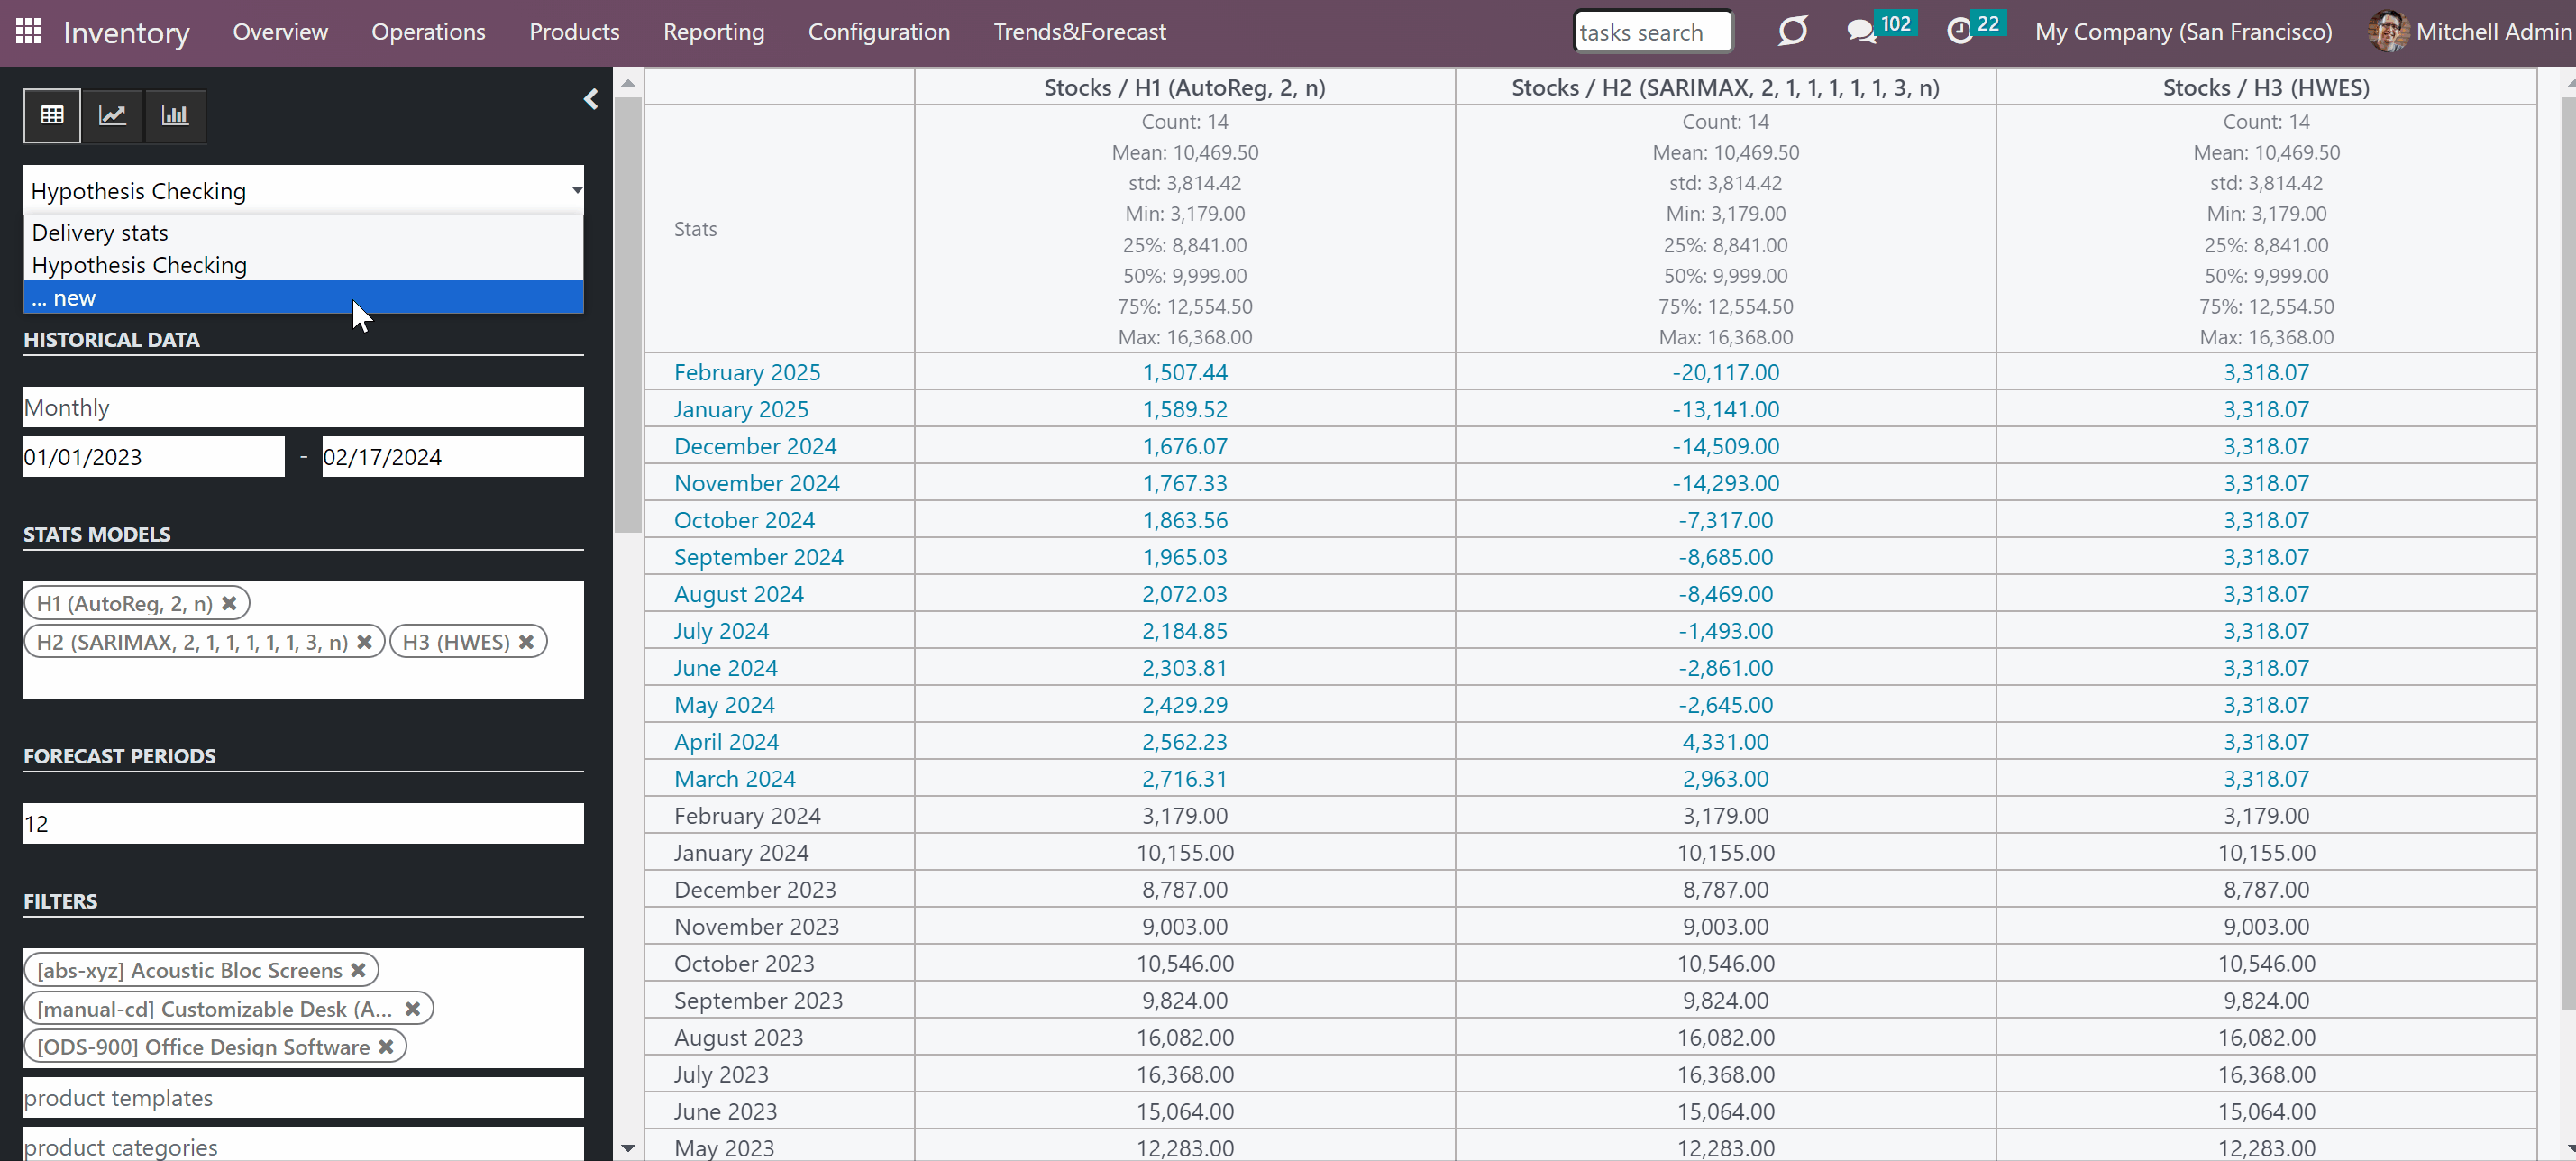2576x1161 pixels.
Task: Open the Reporting menu
Action: tap(714, 32)
